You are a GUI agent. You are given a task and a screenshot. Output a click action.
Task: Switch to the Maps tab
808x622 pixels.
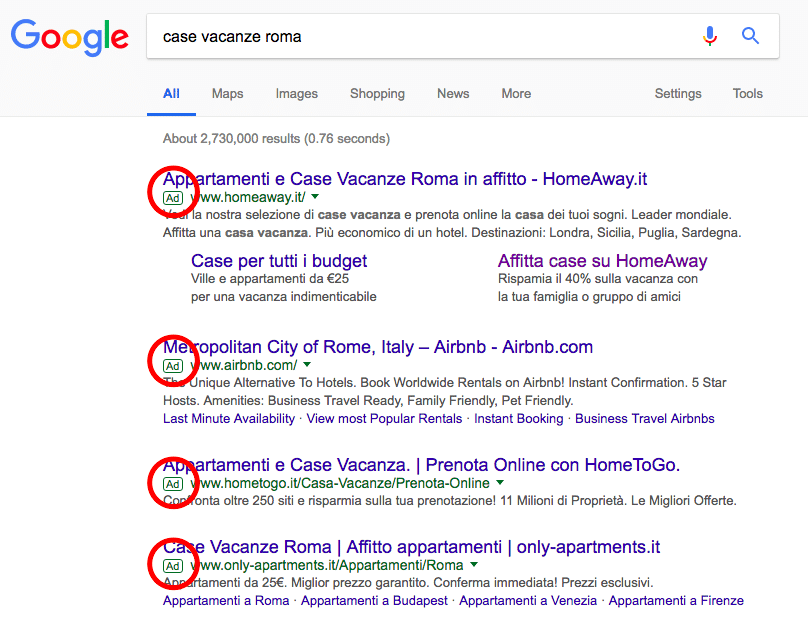227,94
